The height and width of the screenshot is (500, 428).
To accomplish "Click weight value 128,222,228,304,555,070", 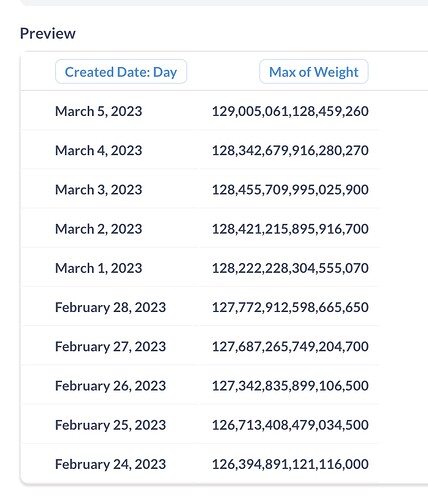I will pyautogui.click(x=290, y=268).
